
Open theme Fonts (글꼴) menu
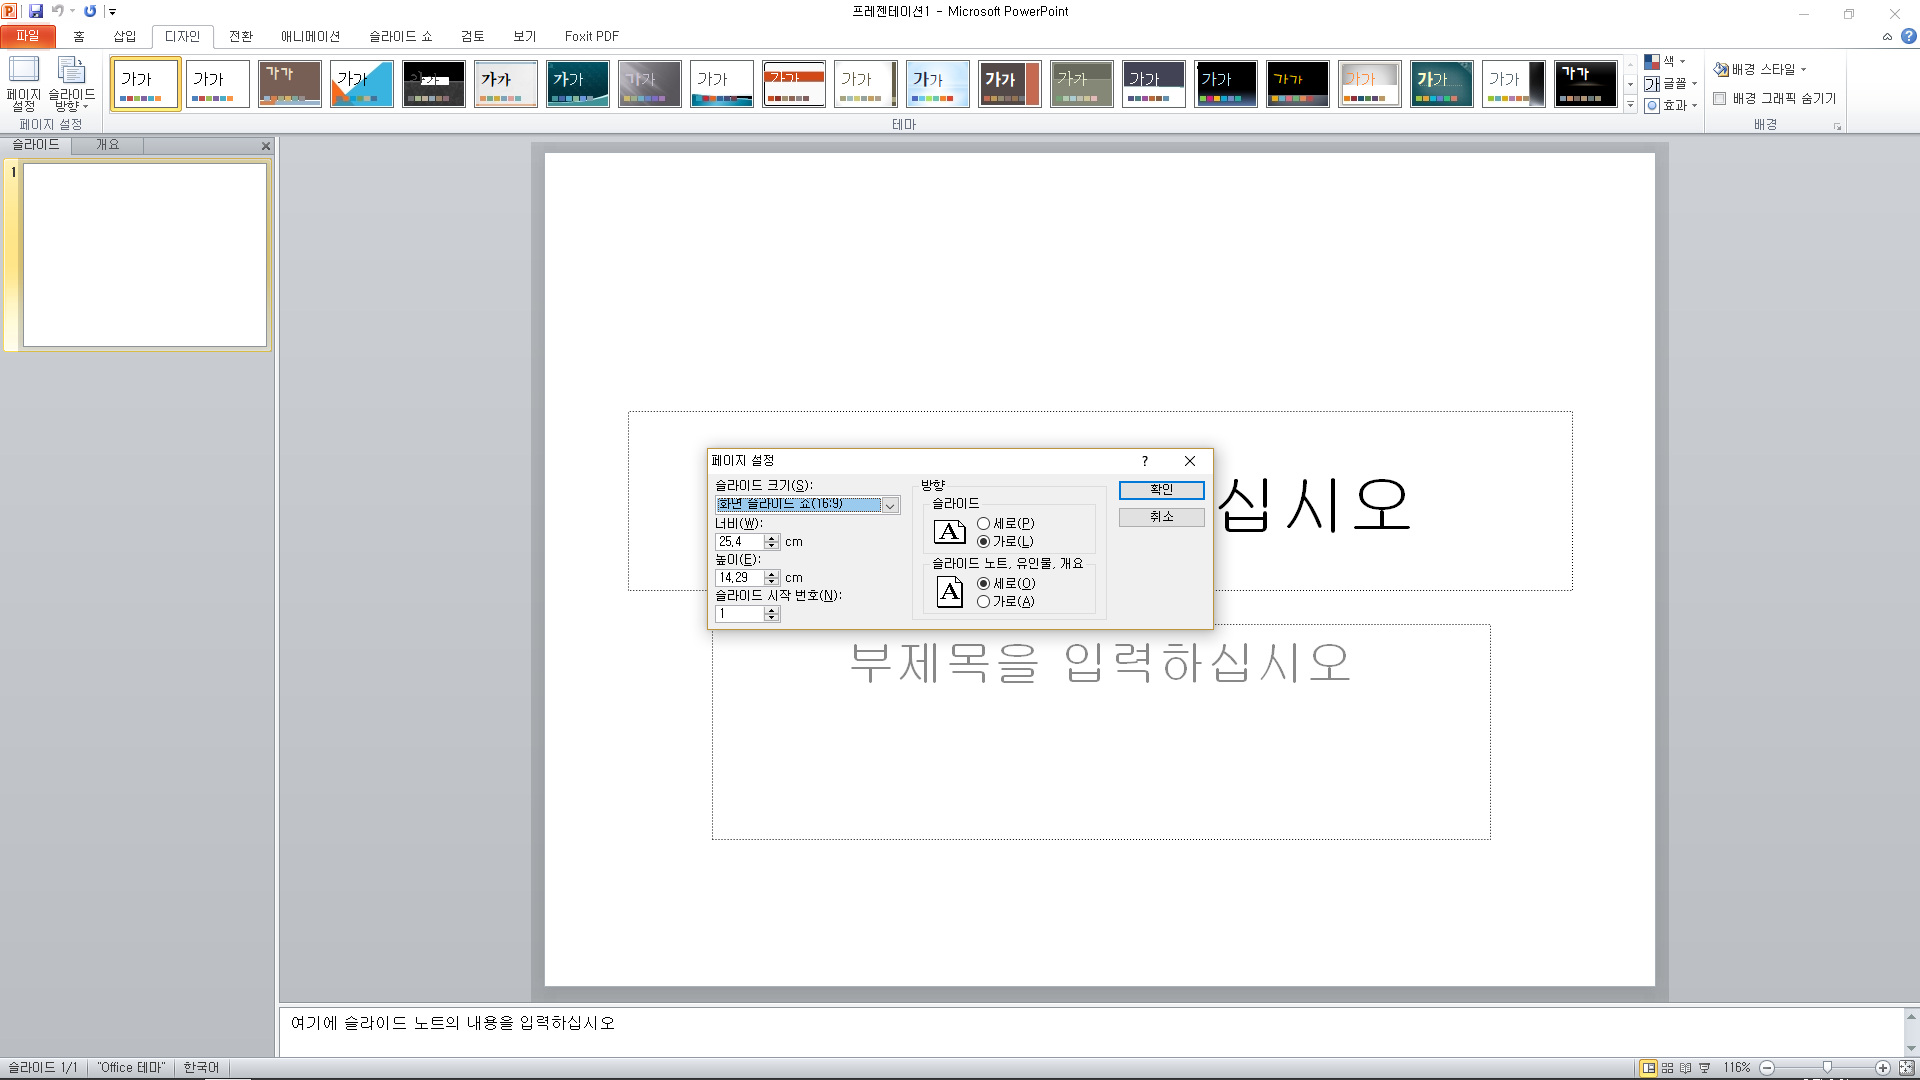click(x=1671, y=84)
